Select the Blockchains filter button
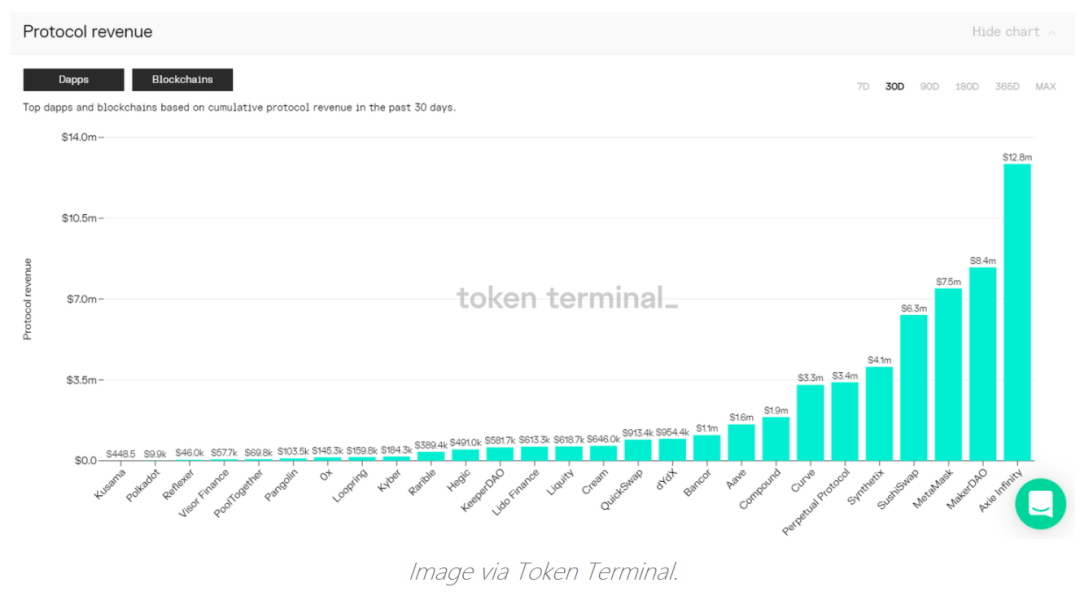The image size is (1080, 596). [182, 80]
